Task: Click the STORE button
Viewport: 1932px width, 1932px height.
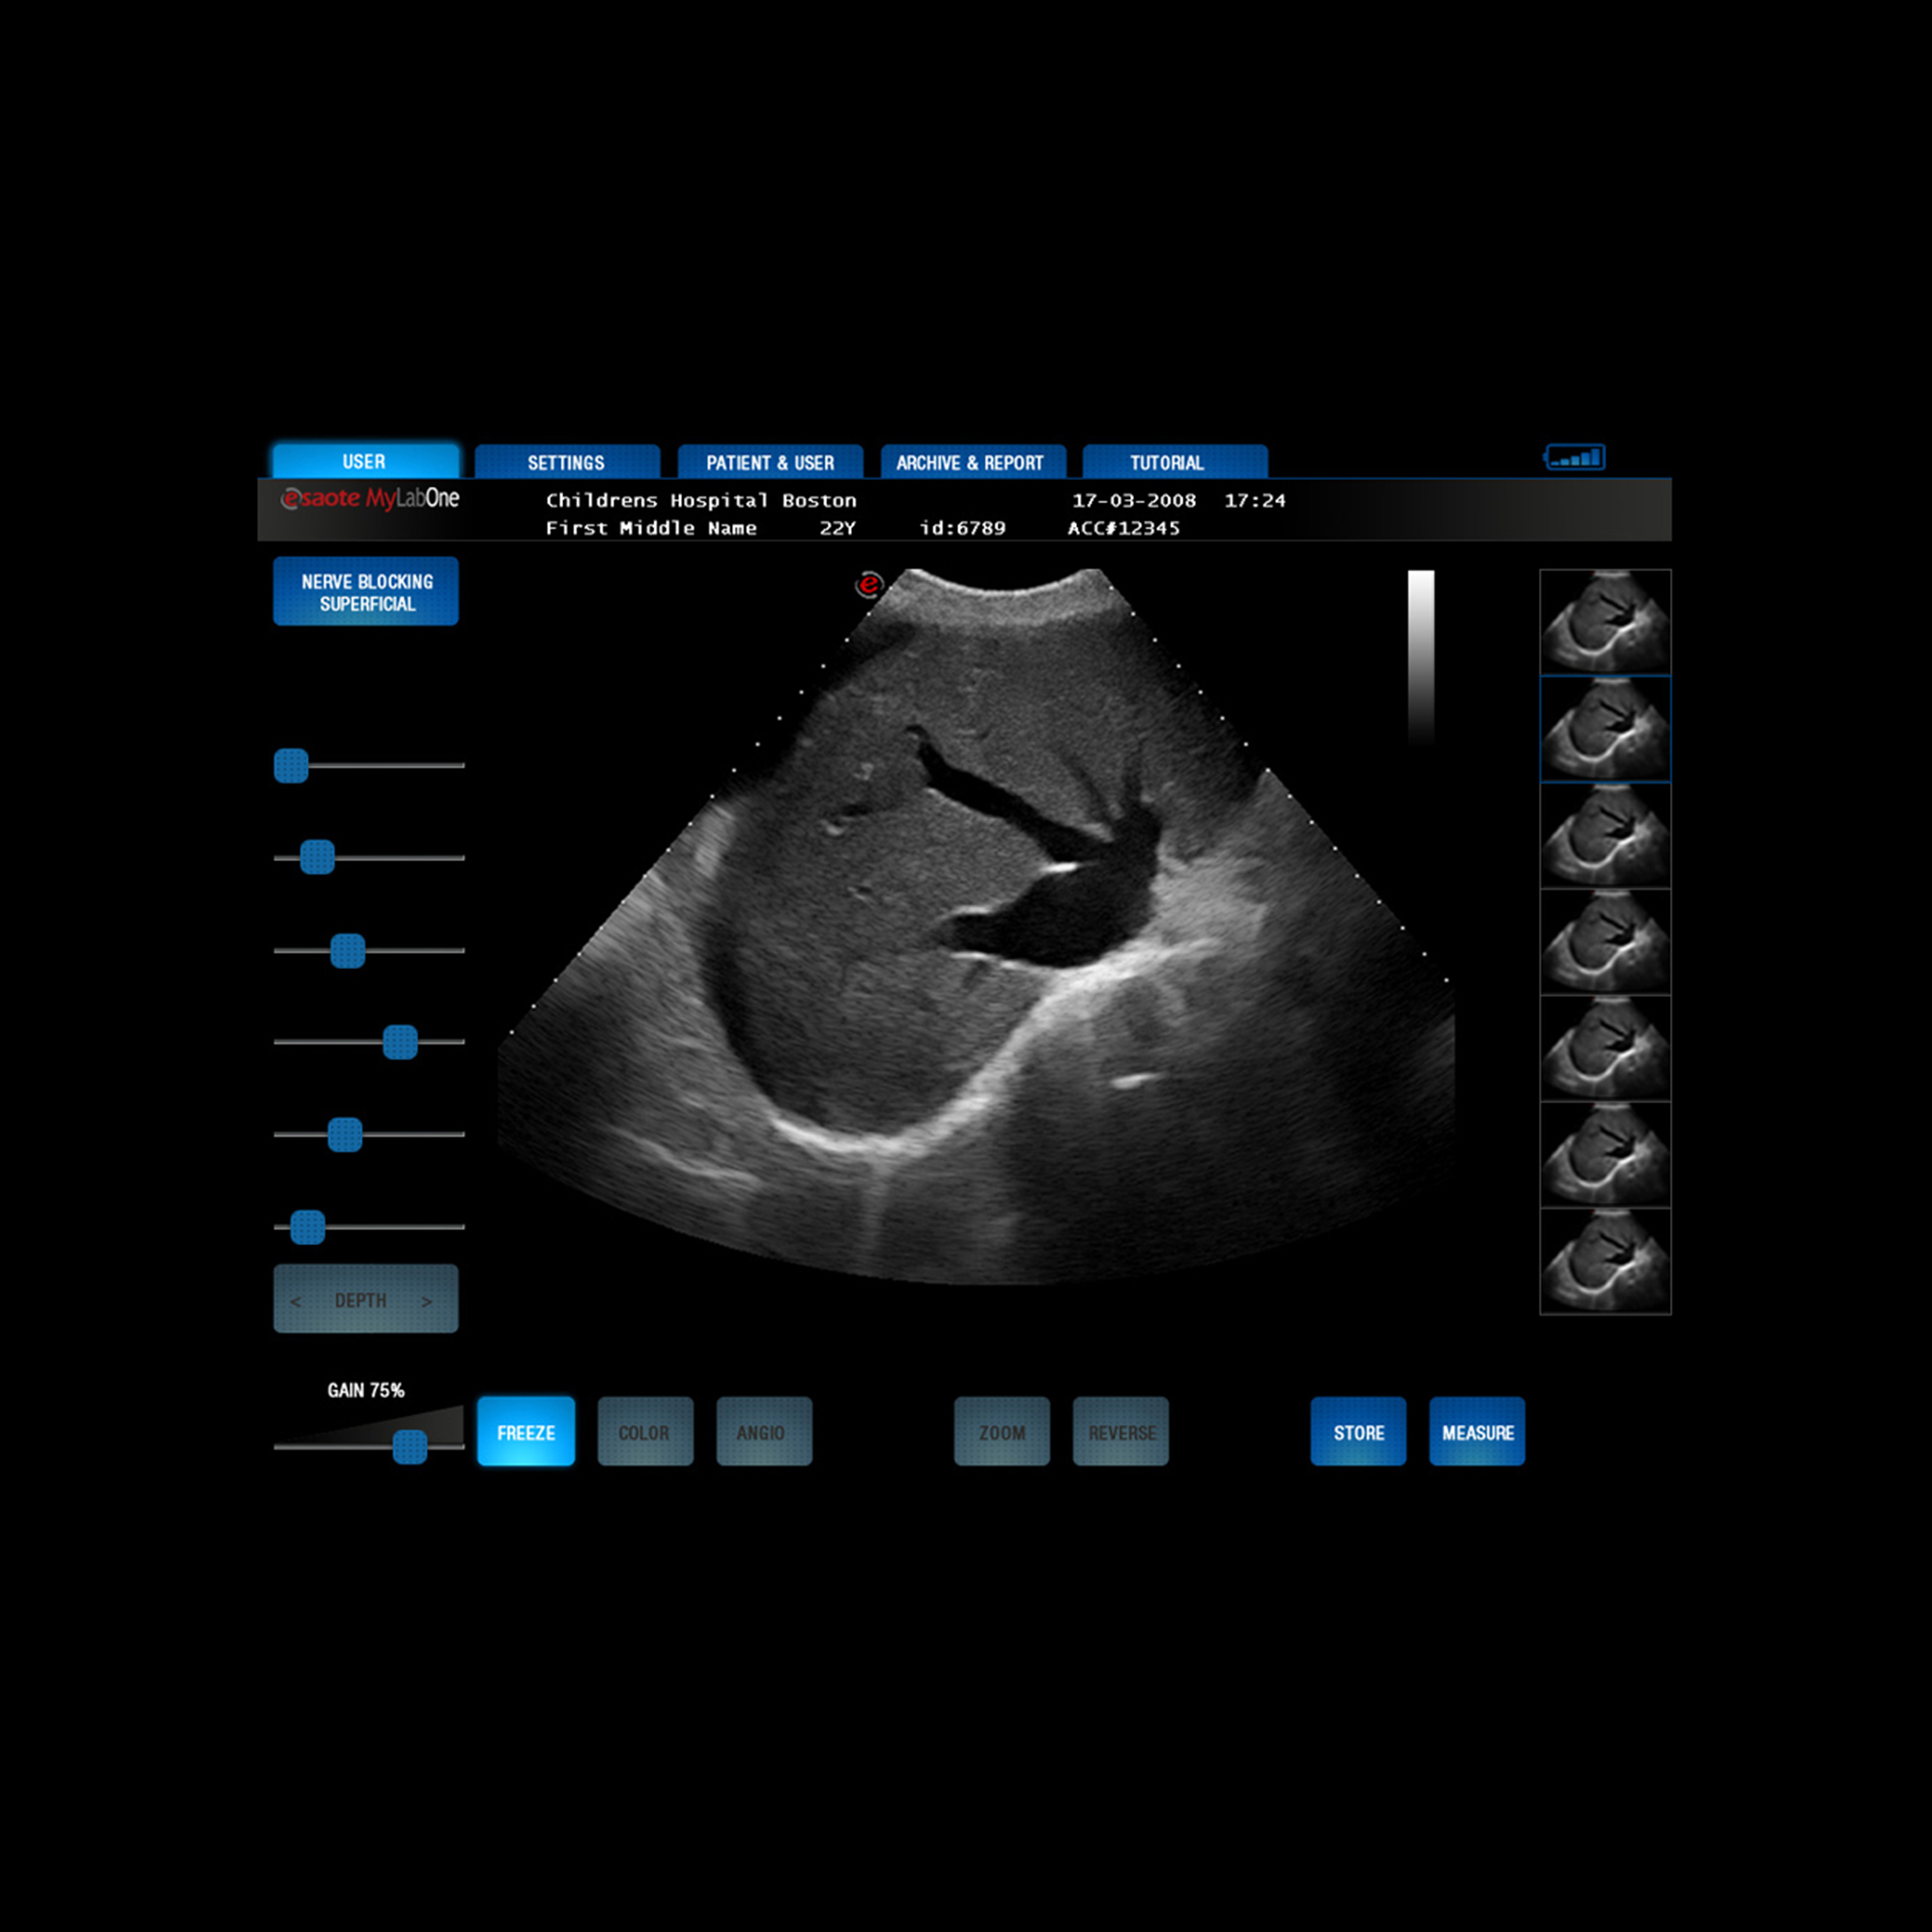Action: click(x=1358, y=1432)
